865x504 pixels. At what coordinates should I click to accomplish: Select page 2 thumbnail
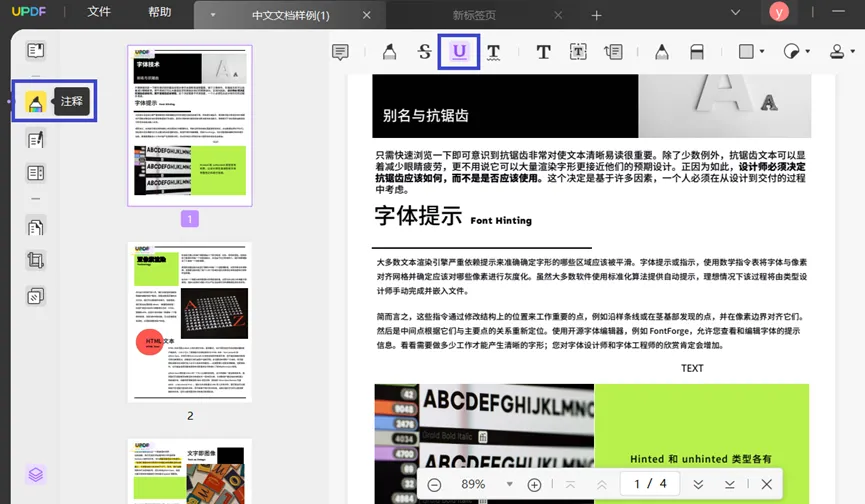click(190, 322)
